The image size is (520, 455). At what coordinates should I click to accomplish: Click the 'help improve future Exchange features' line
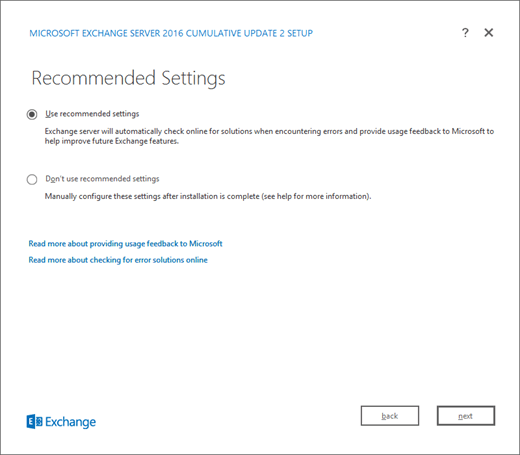(112, 141)
